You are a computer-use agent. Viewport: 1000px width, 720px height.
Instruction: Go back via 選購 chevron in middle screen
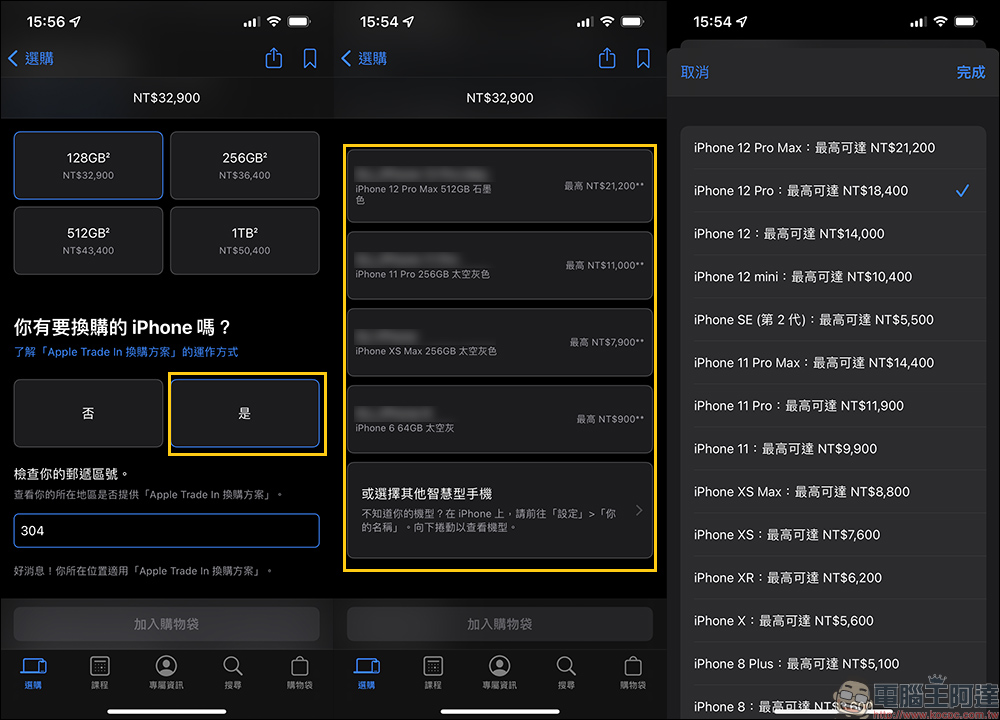[x=364, y=59]
